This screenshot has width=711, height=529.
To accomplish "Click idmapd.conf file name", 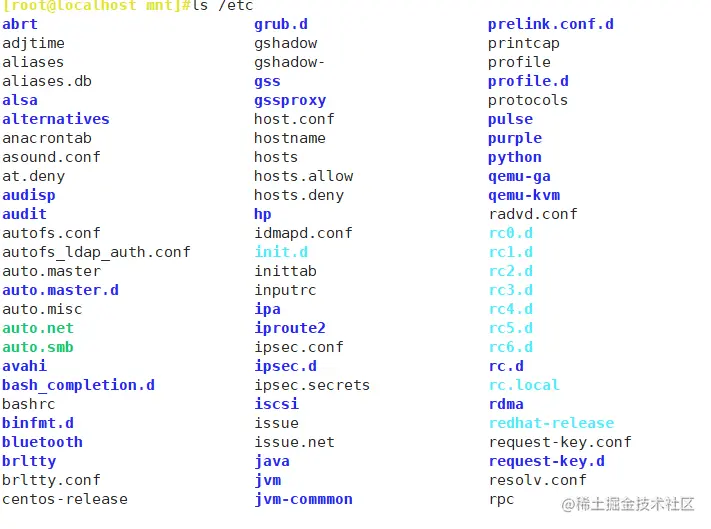I will click(303, 233).
